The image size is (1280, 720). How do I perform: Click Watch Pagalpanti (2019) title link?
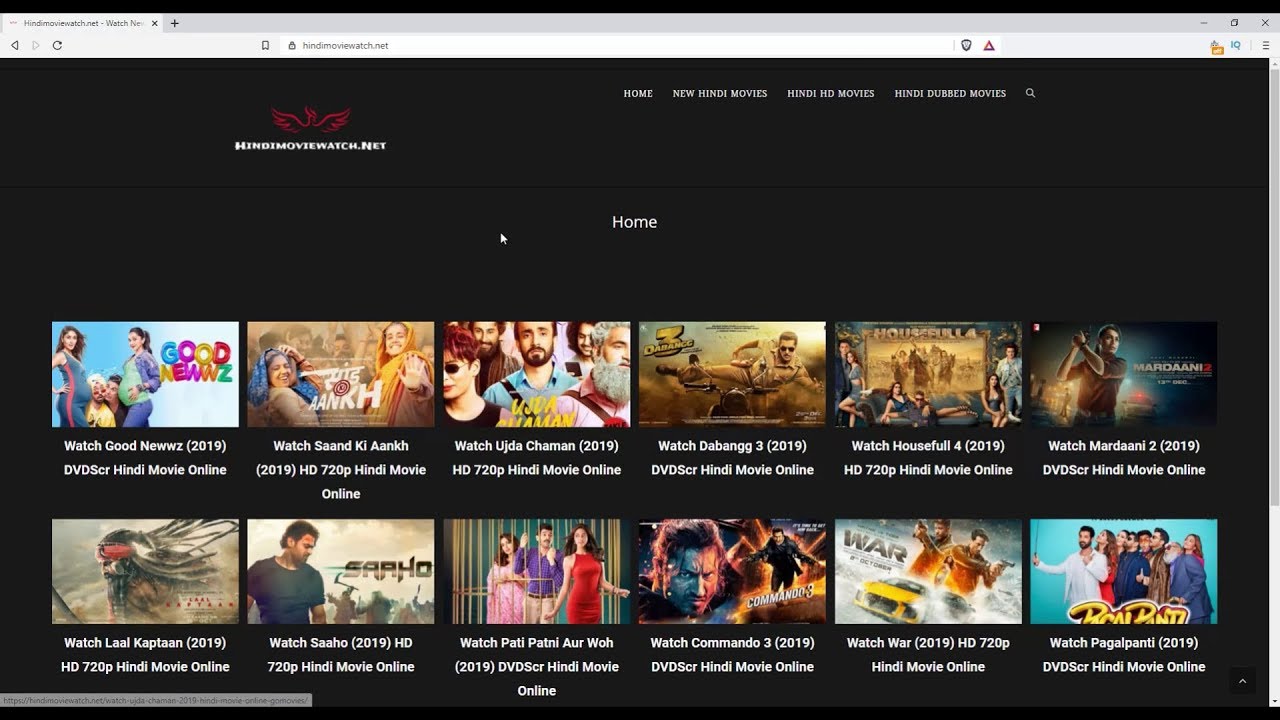click(x=1124, y=655)
